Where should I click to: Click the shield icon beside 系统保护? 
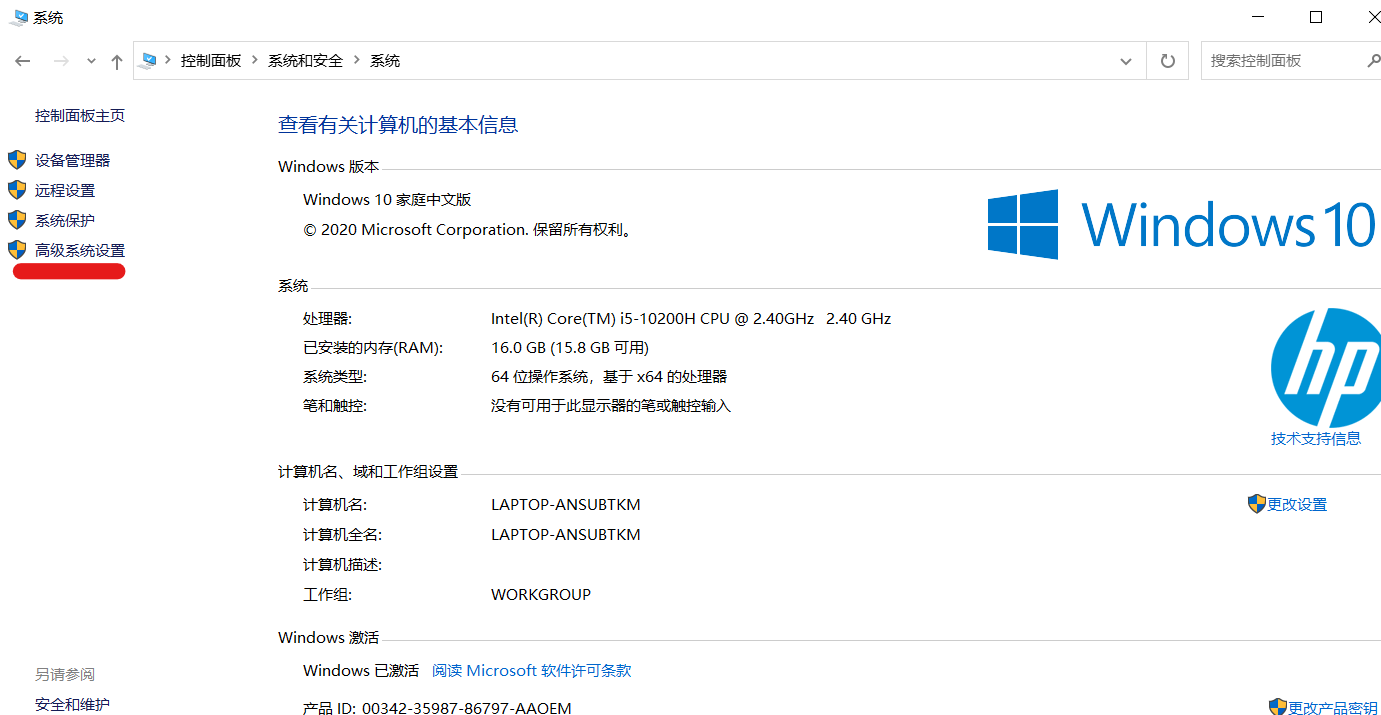point(17,220)
